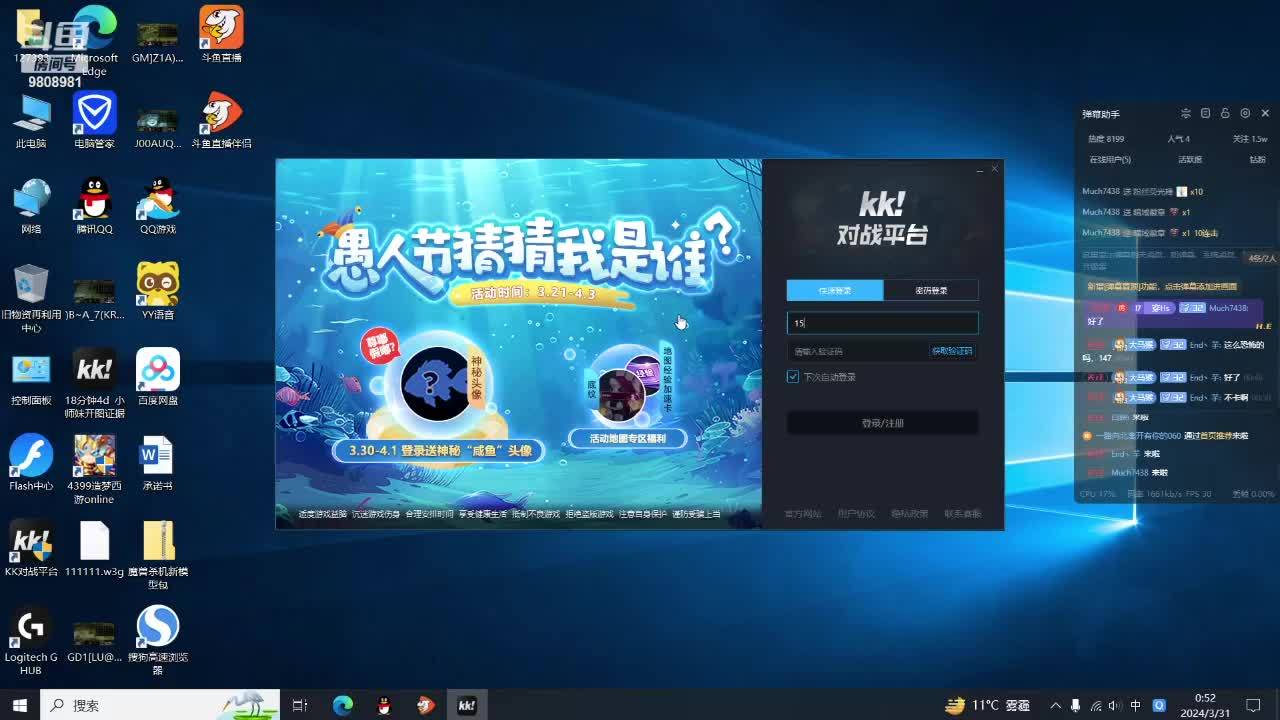The width and height of the screenshot is (1280, 720).
Task: Open the taskbar clock and date
Action: coord(1205,705)
